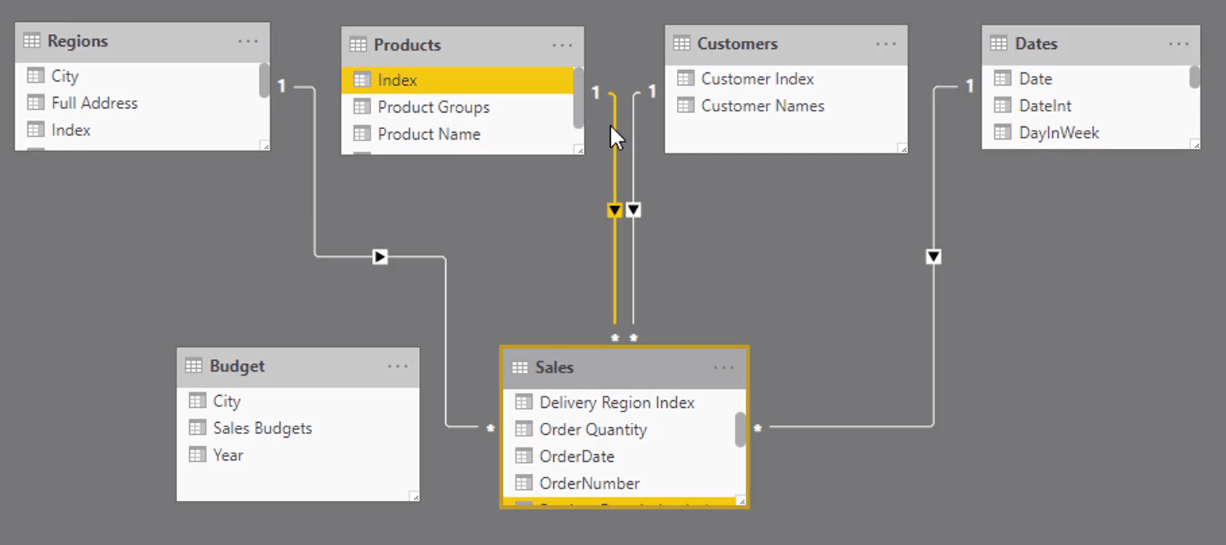Screen dimensions: 1226x545
Task: Click the column icon beside City in Regions
Action: [36, 76]
